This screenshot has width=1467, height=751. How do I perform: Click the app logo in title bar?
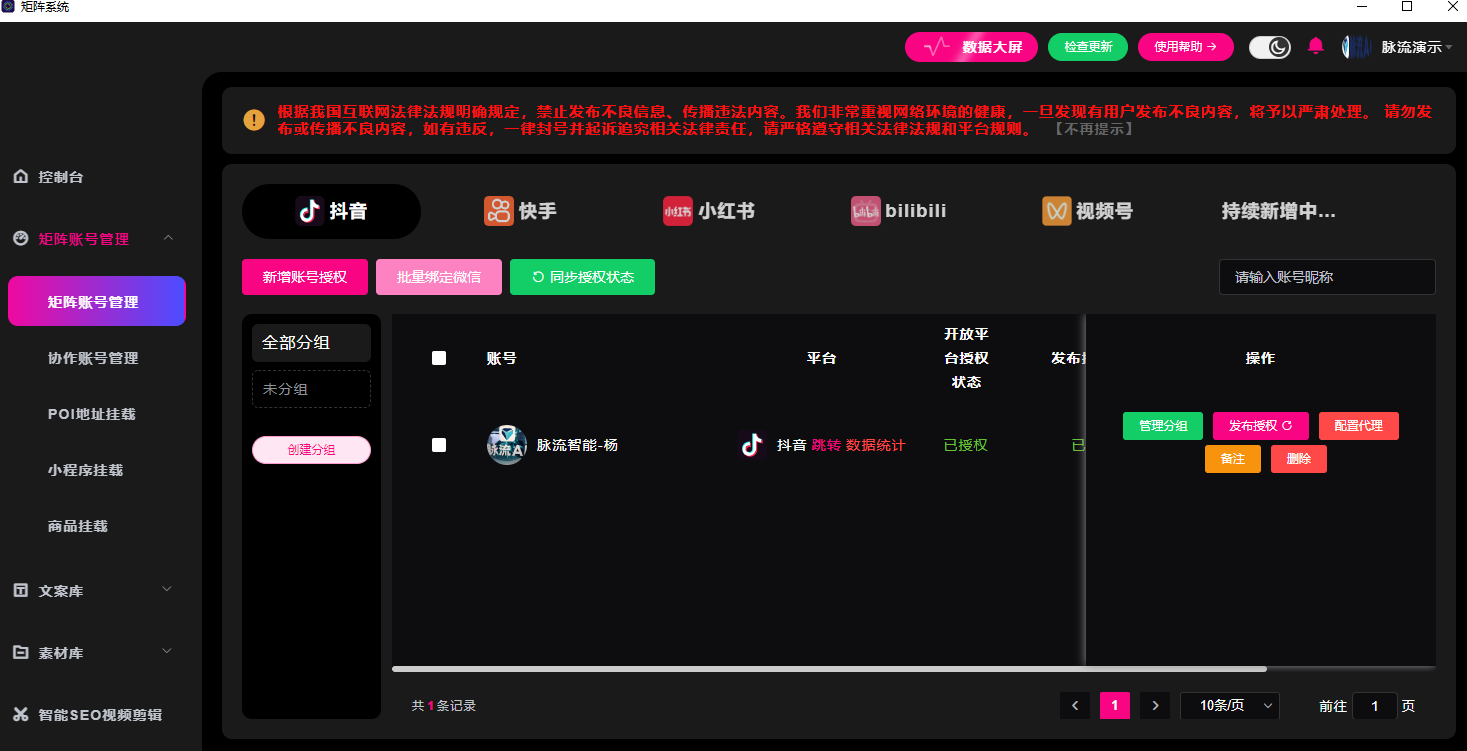pyautogui.click(x=8, y=7)
